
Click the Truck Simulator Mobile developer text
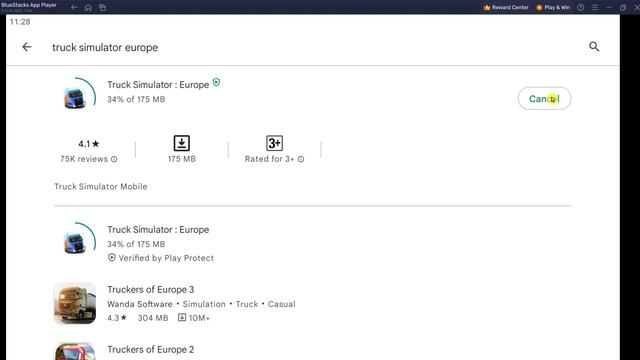click(x=101, y=187)
